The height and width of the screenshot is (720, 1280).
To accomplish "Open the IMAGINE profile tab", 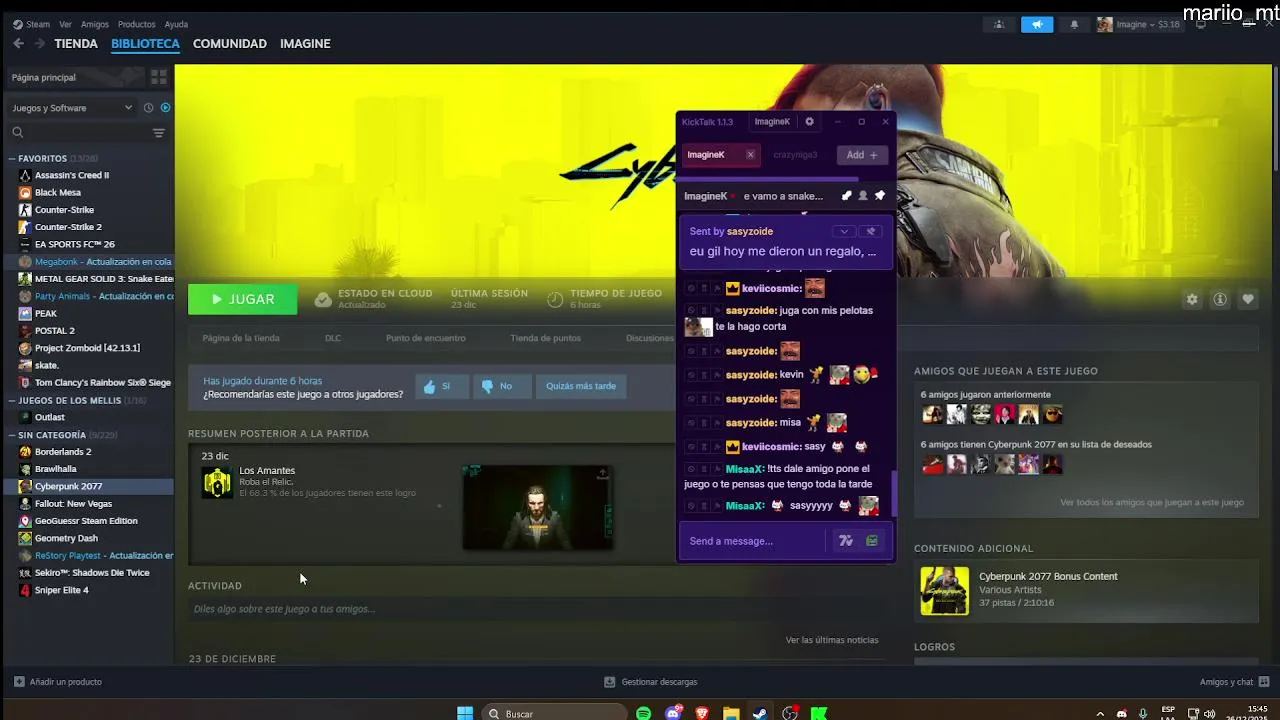I will (x=305, y=43).
